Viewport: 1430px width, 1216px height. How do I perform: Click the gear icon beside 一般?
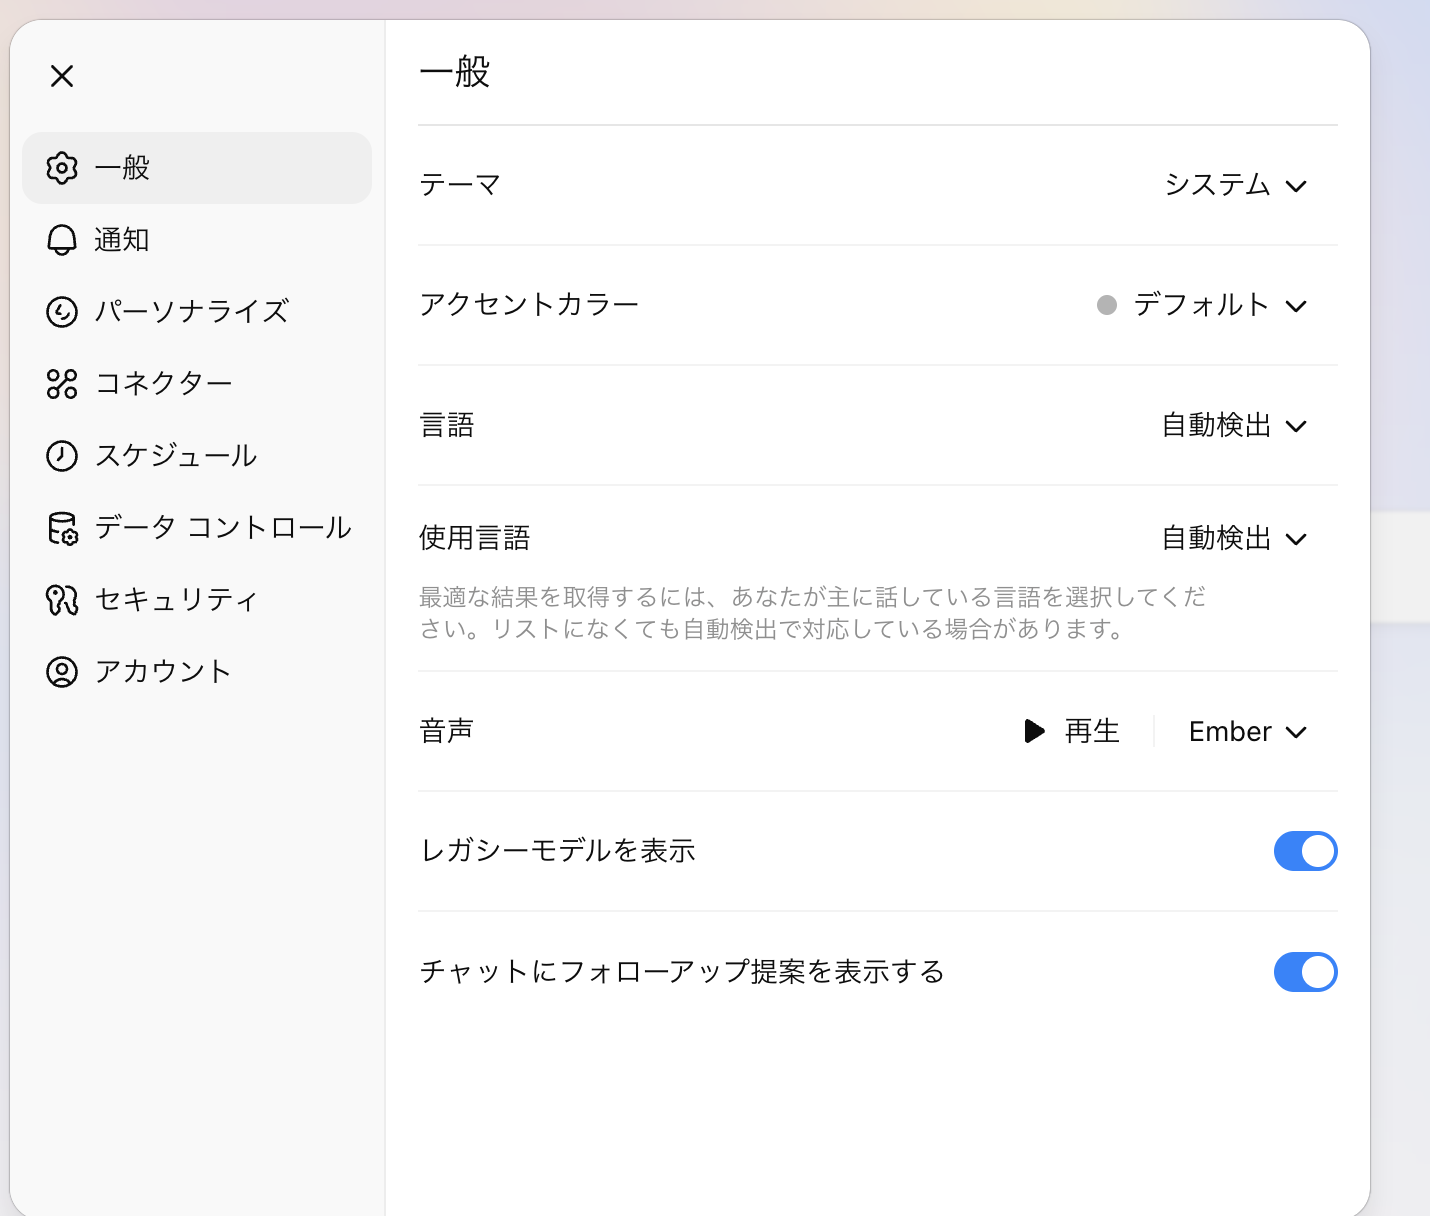click(62, 168)
